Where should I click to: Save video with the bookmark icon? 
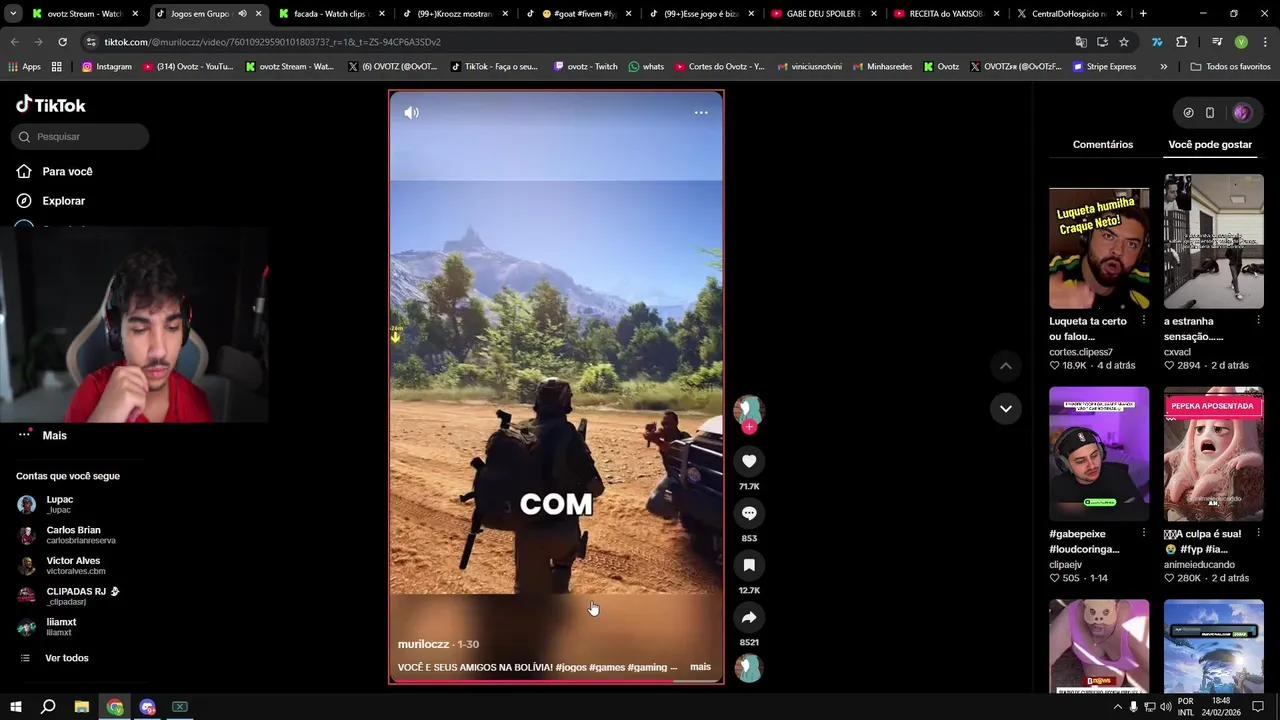pos(749,565)
